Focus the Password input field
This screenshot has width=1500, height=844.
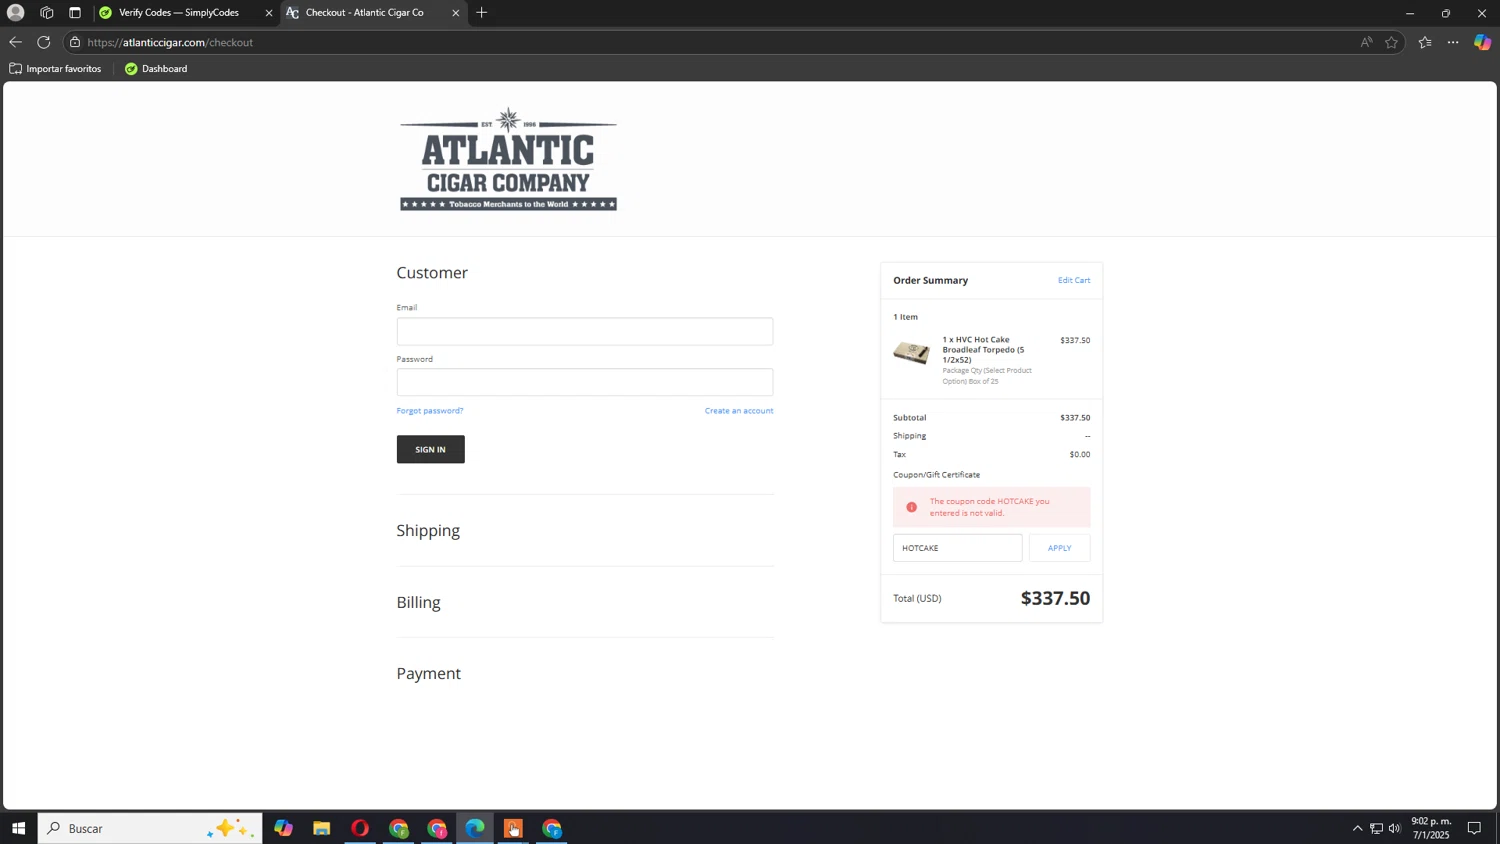(584, 382)
